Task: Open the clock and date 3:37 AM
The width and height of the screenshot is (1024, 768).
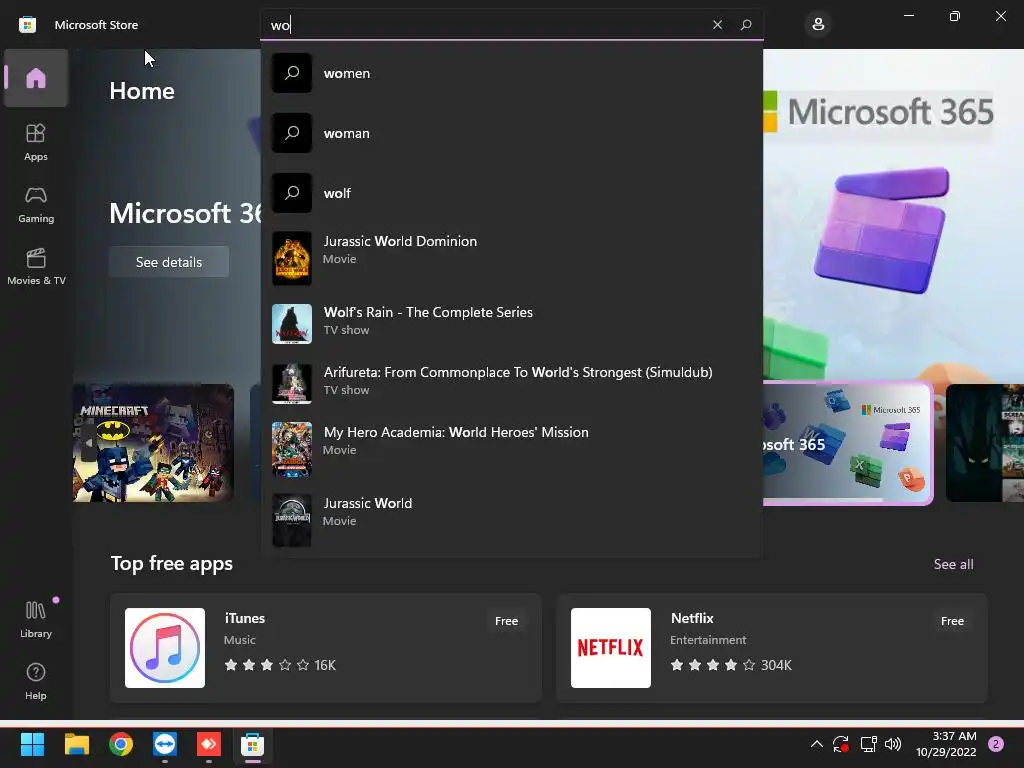Action: pyautogui.click(x=946, y=744)
